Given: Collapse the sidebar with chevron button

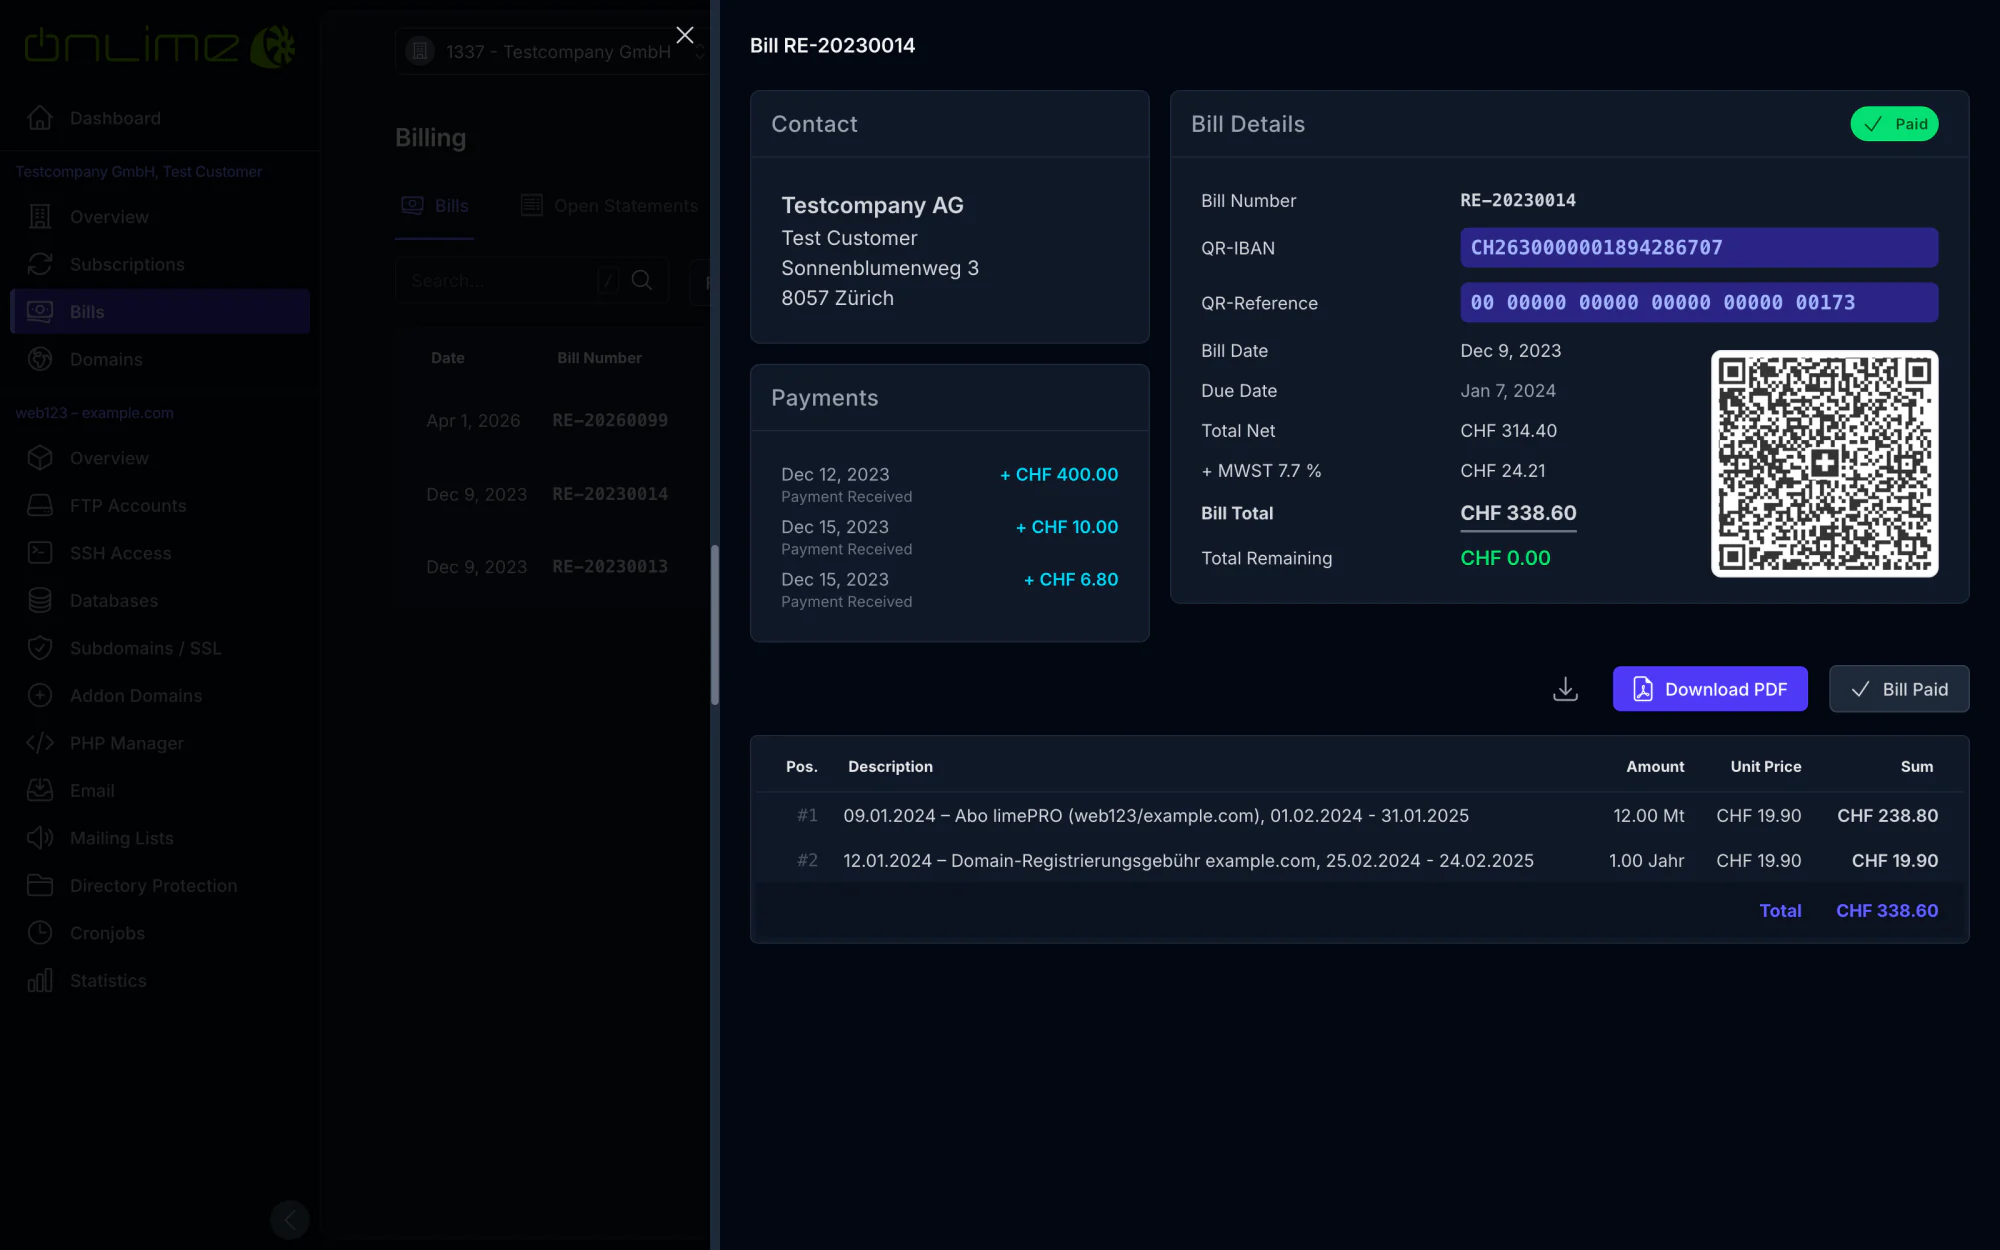Looking at the screenshot, I should point(290,1220).
